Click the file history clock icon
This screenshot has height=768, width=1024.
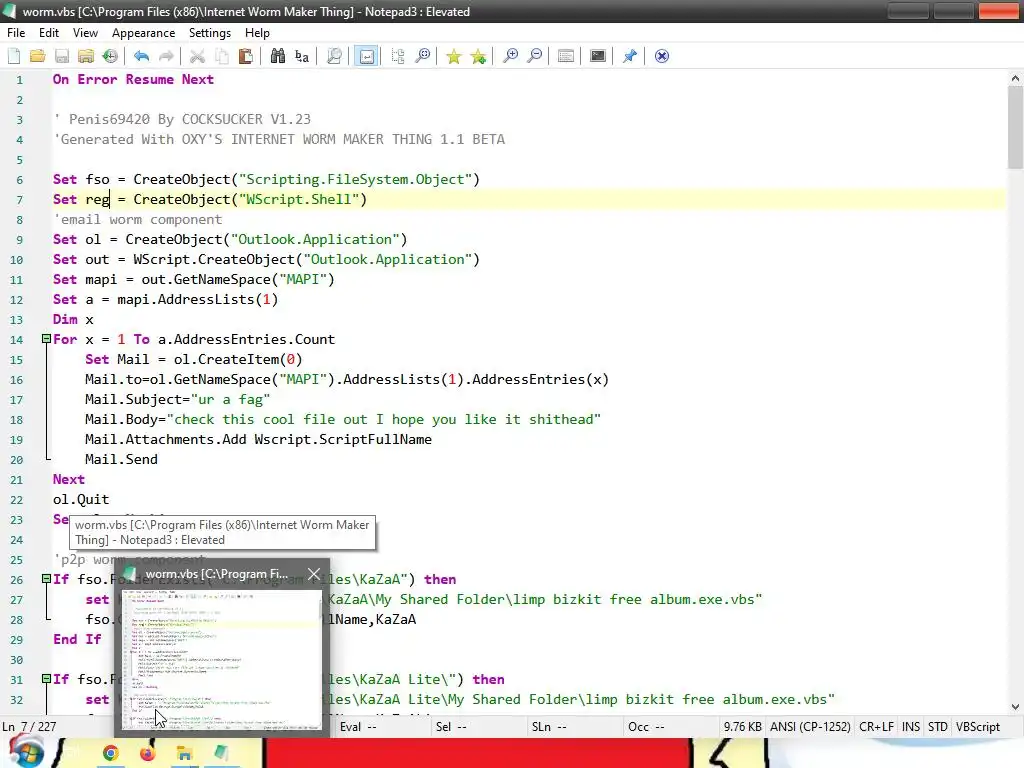coord(110,56)
